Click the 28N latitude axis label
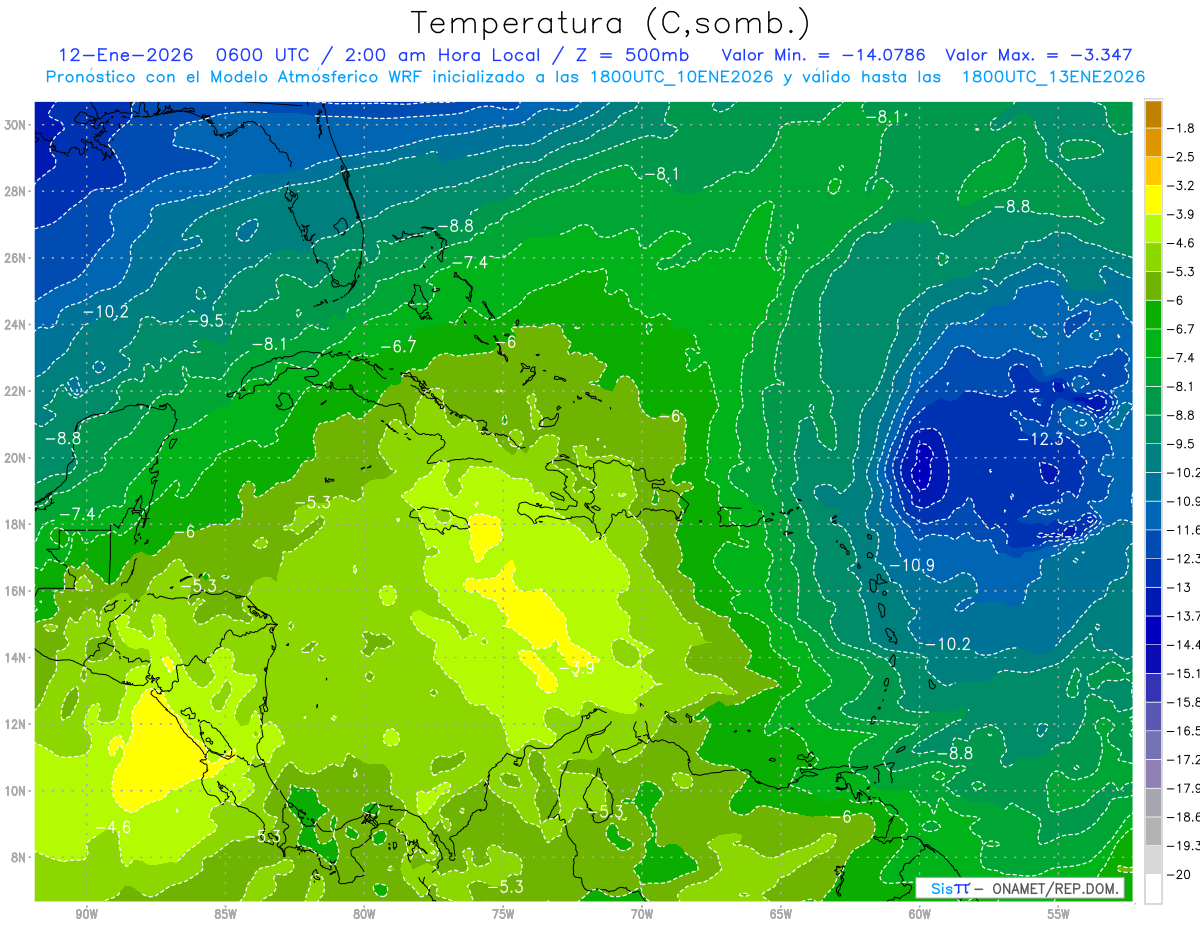This screenshot has width=1200, height=927. point(16,192)
